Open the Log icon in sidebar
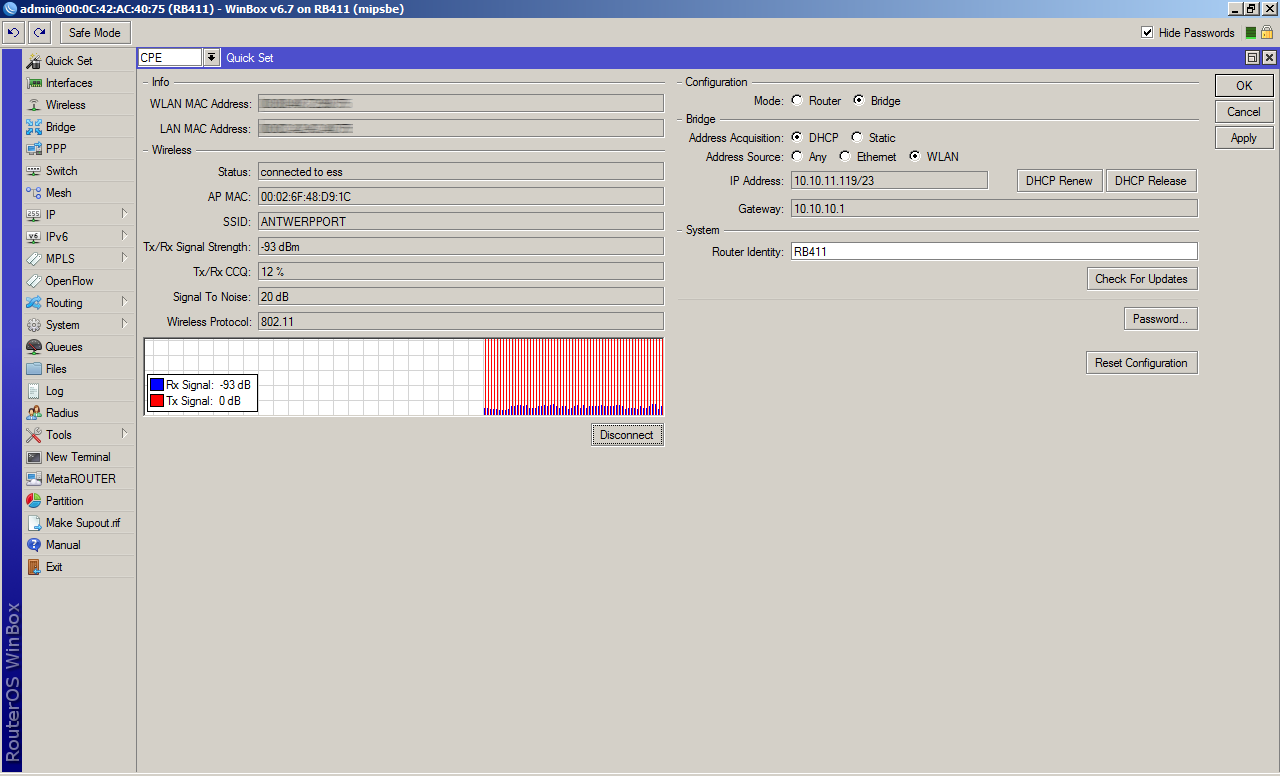The width and height of the screenshot is (1280, 776). pos(34,391)
